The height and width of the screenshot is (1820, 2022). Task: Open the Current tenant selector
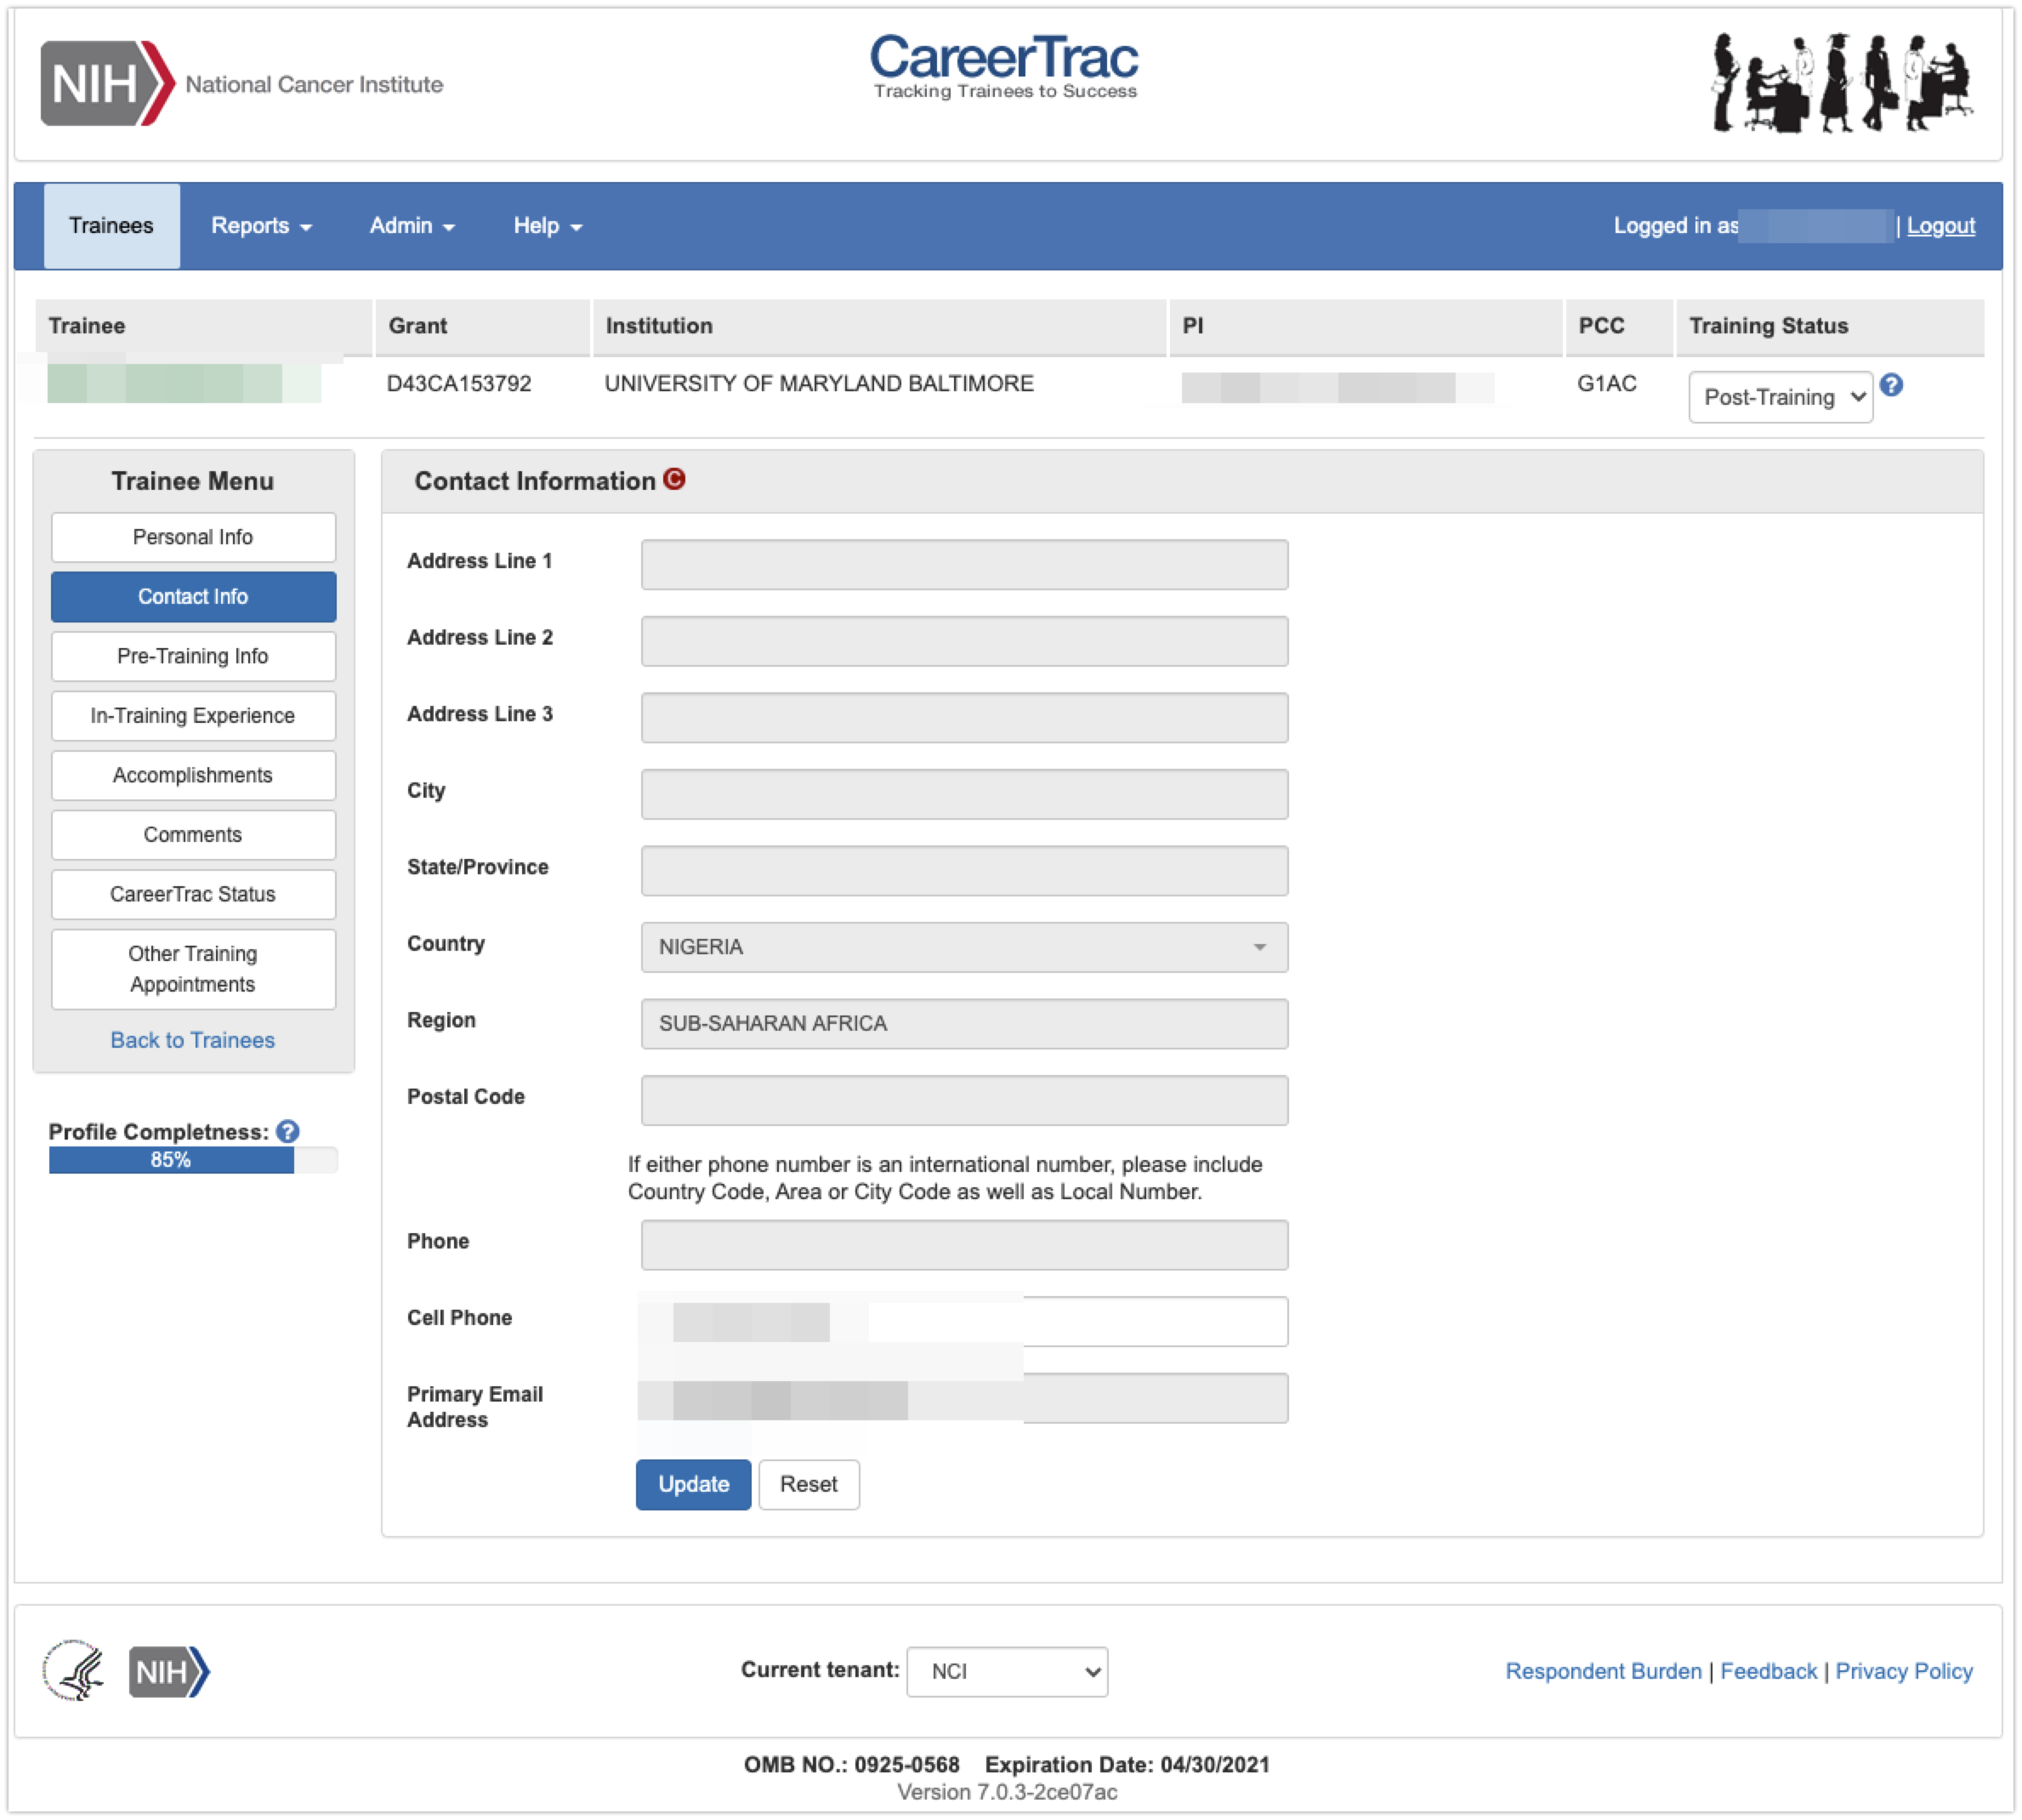point(1006,1671)
